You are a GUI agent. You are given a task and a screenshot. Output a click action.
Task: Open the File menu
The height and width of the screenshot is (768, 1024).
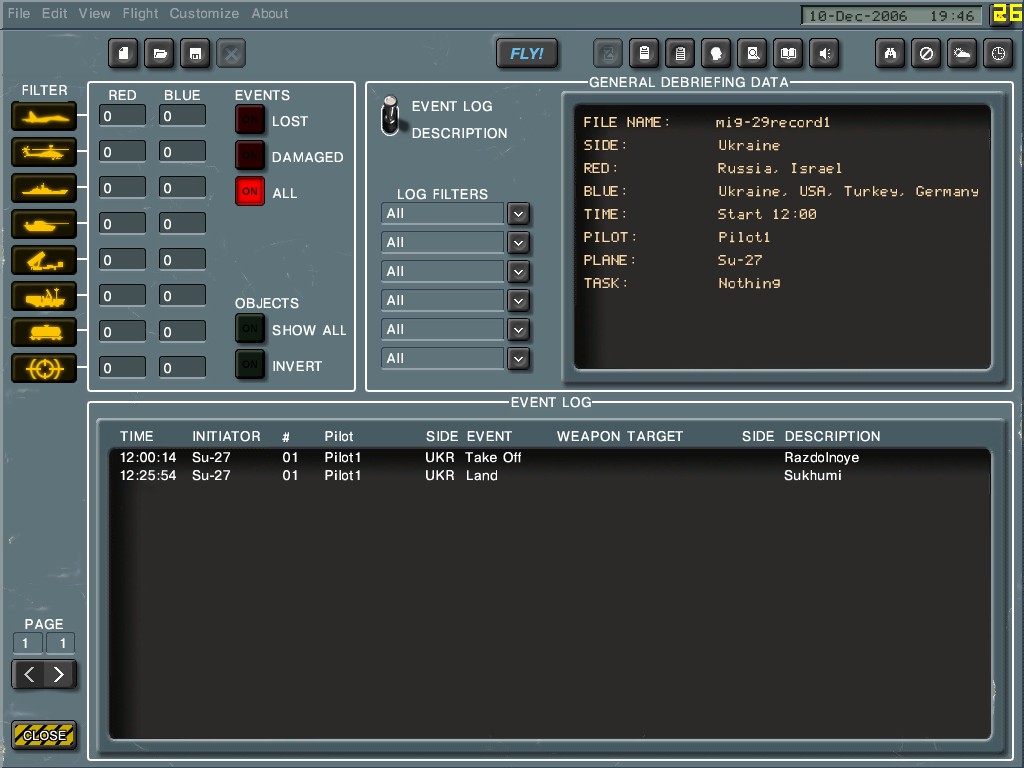(x=19, y=13)
